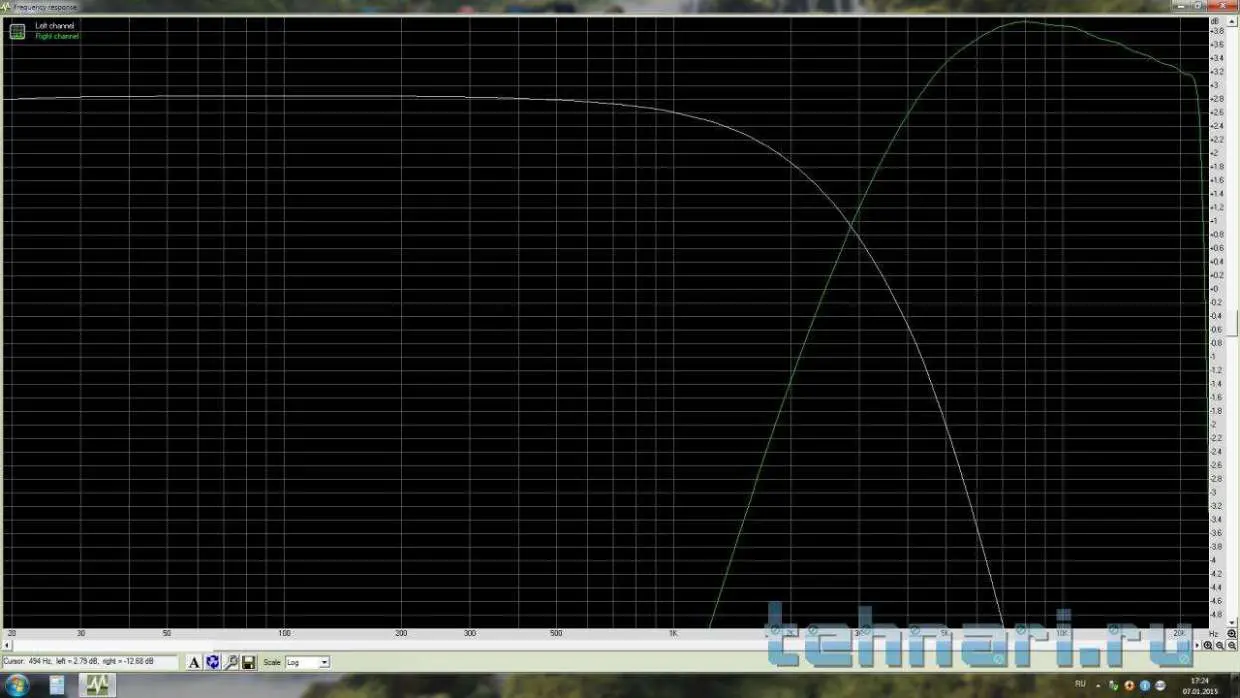The height and width of the screenshot is (698, 1240).
Task: Click the blue info system tray icon
Action: coord(1145,686)
